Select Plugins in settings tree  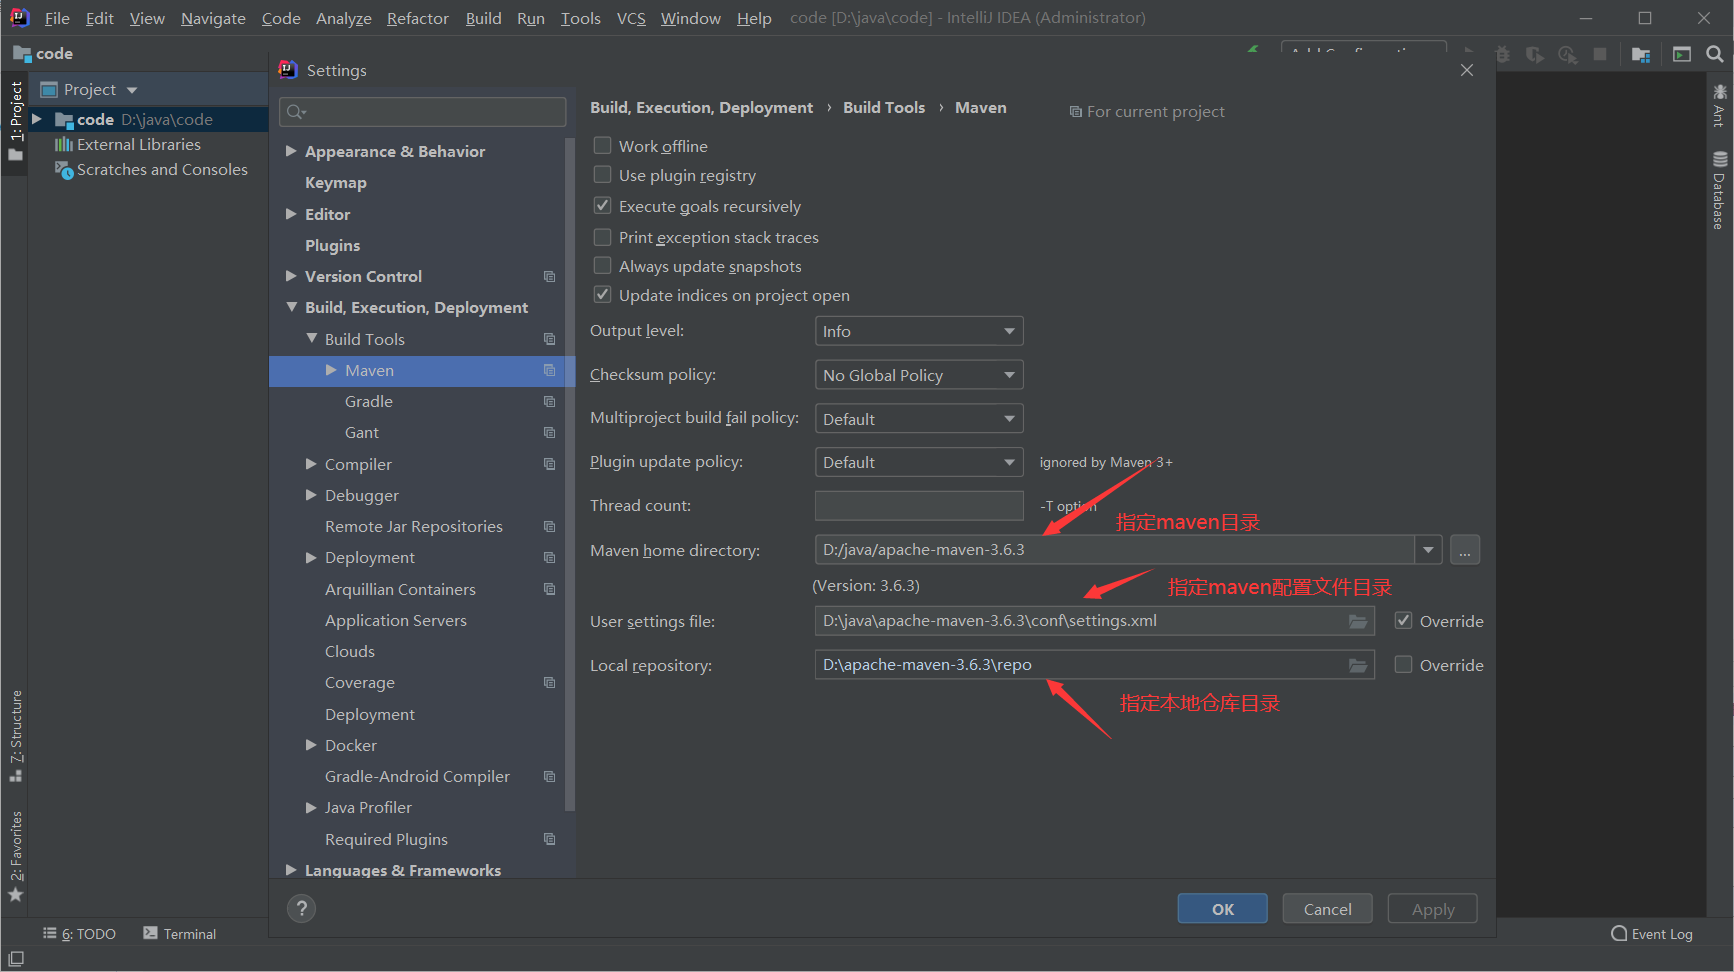(x=332, y=246)
